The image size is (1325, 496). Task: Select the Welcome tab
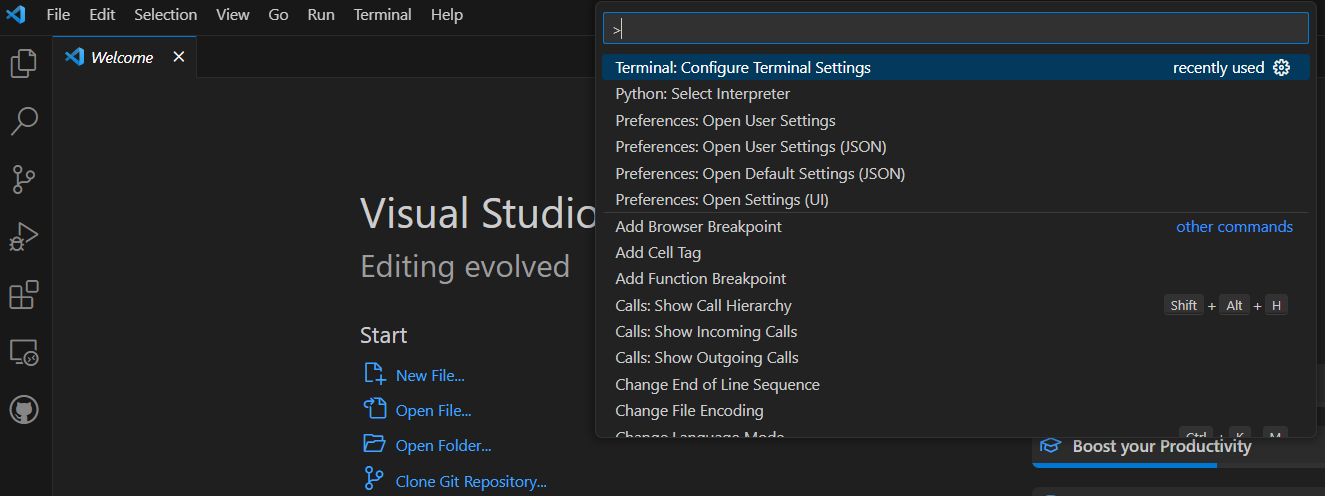[x=125, y=57]
